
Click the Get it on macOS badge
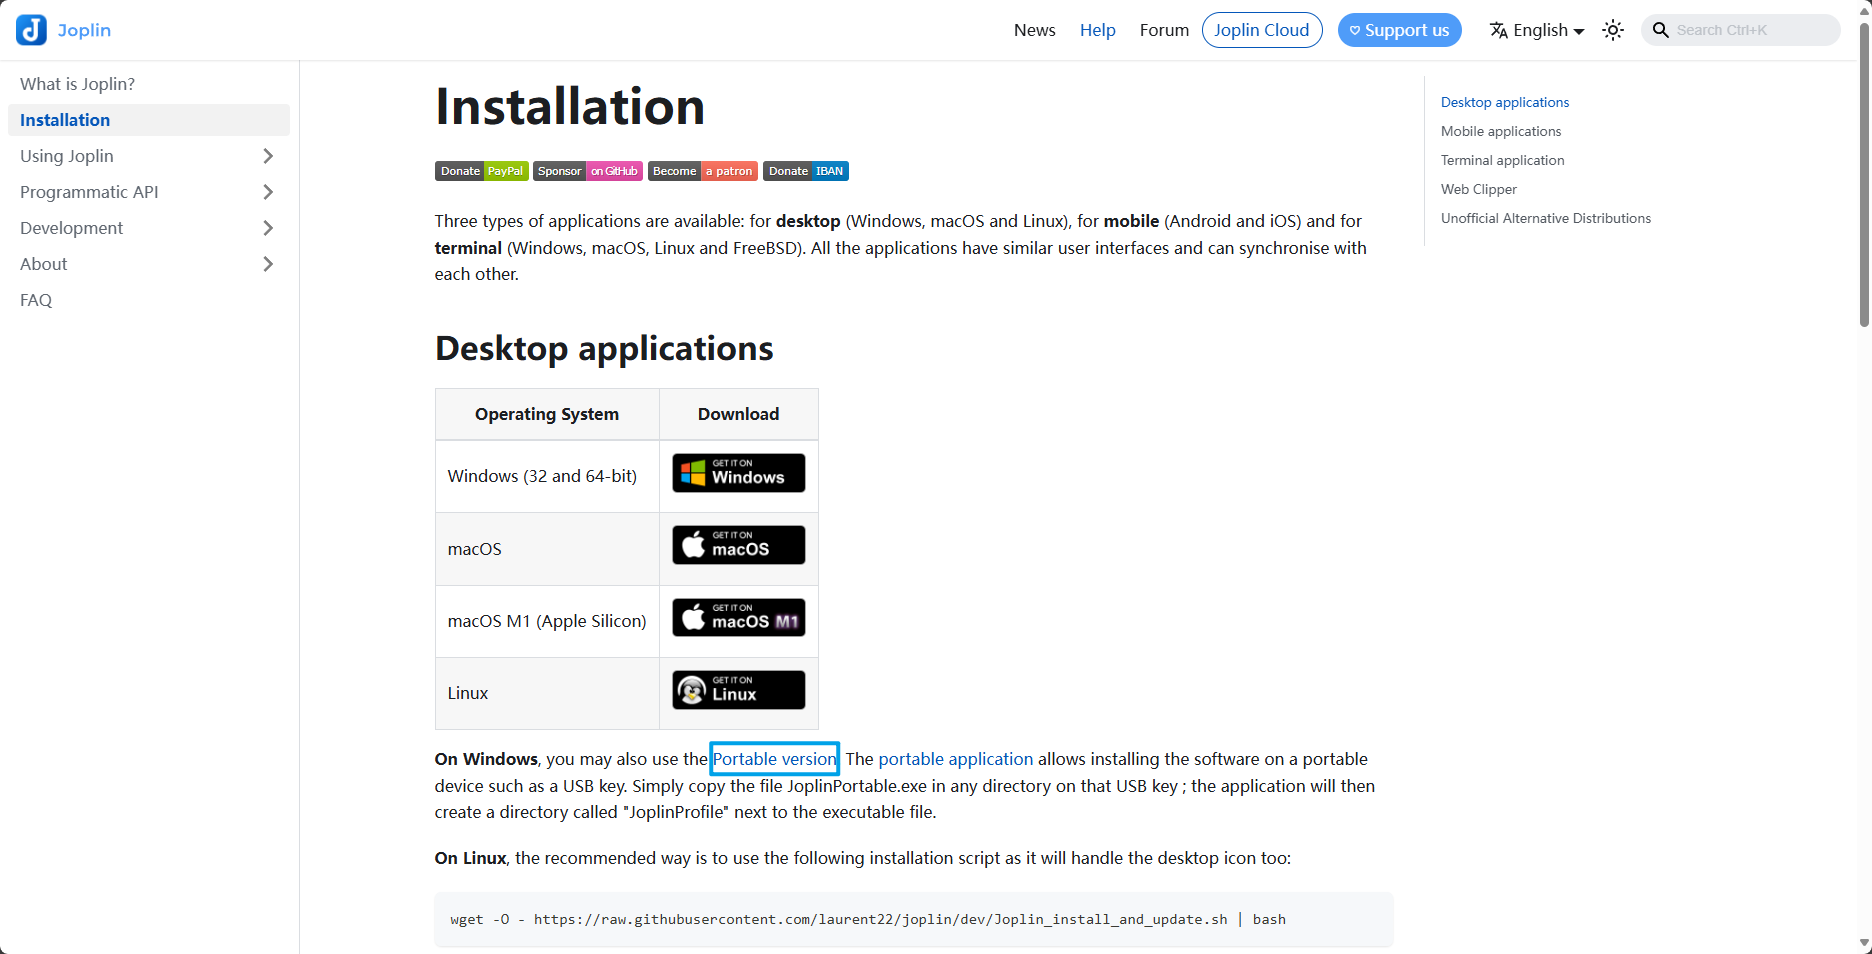[738, 545]
